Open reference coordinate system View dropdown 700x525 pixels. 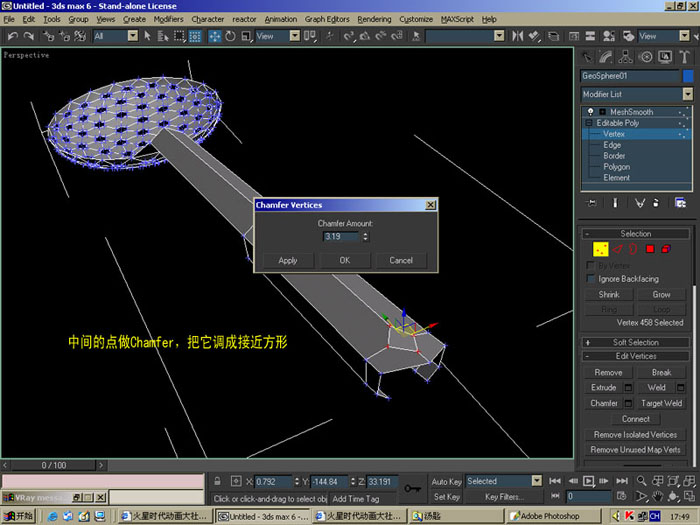[x=295, y=36]
